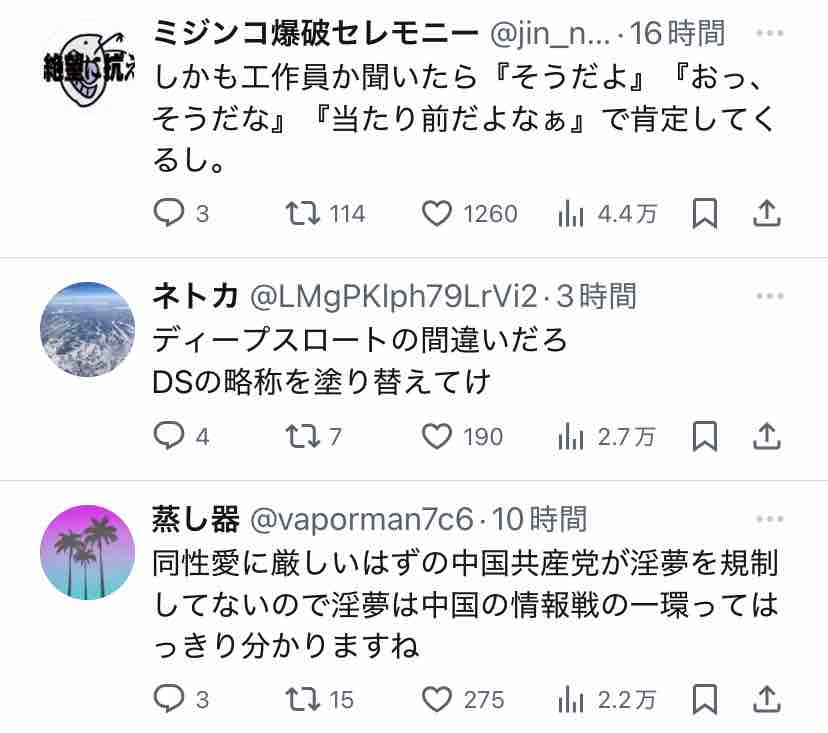
Task: Bookmark ネトカ's tweet
Action: click(x=704, y=436)
